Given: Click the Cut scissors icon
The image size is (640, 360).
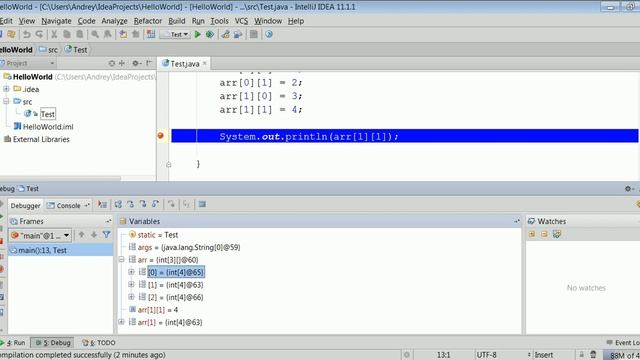Looking at the screenshot, I should pyautogui.click(x=54, y=35).
